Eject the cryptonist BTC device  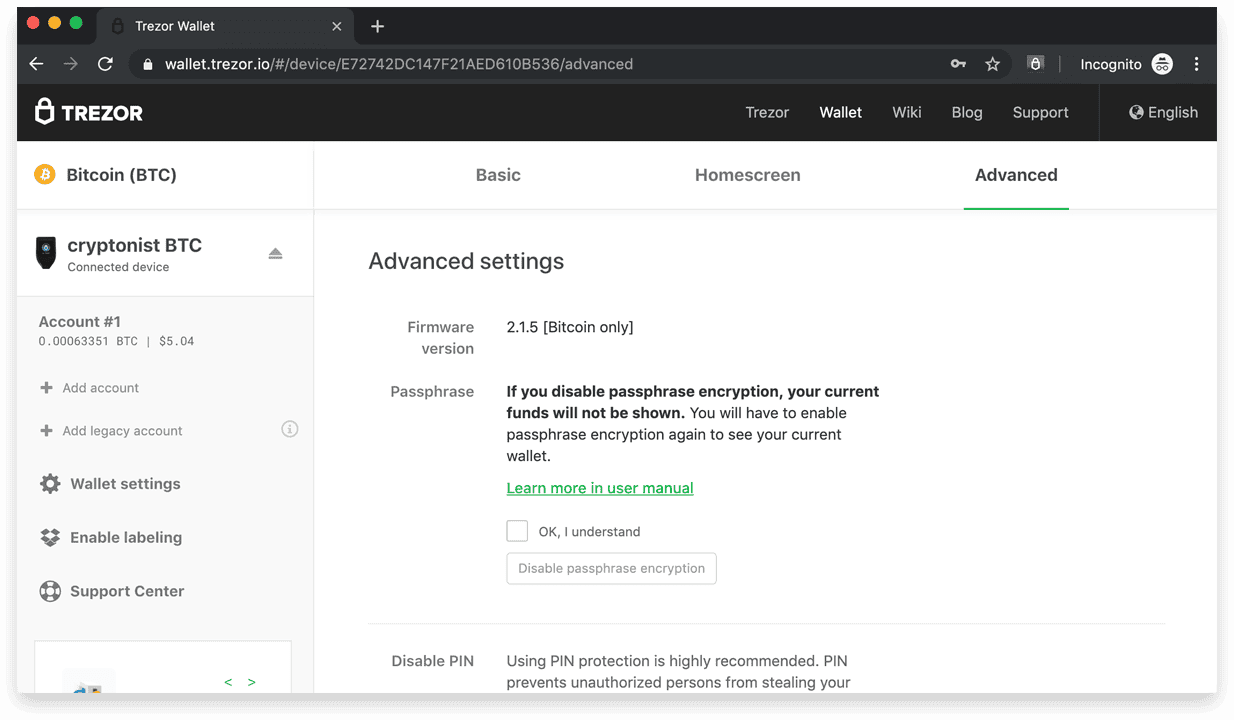pyautogui.click(x=275, y=254)
